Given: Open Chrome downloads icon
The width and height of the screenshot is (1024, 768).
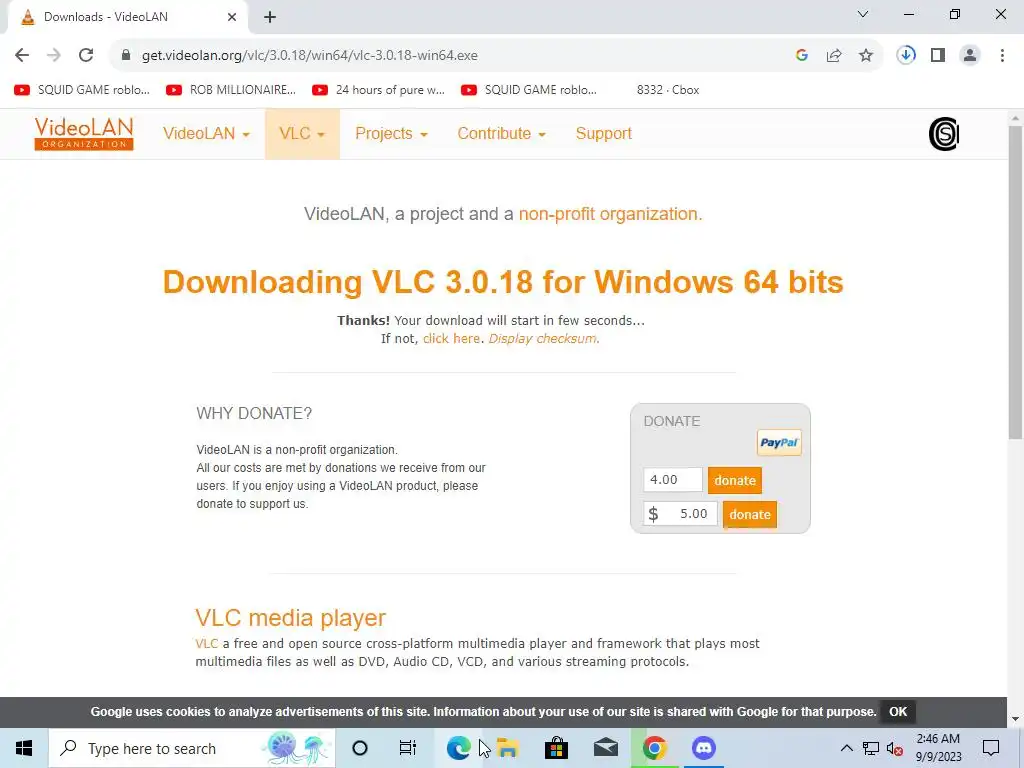Looking at the screenshot, I should (906, 56).
